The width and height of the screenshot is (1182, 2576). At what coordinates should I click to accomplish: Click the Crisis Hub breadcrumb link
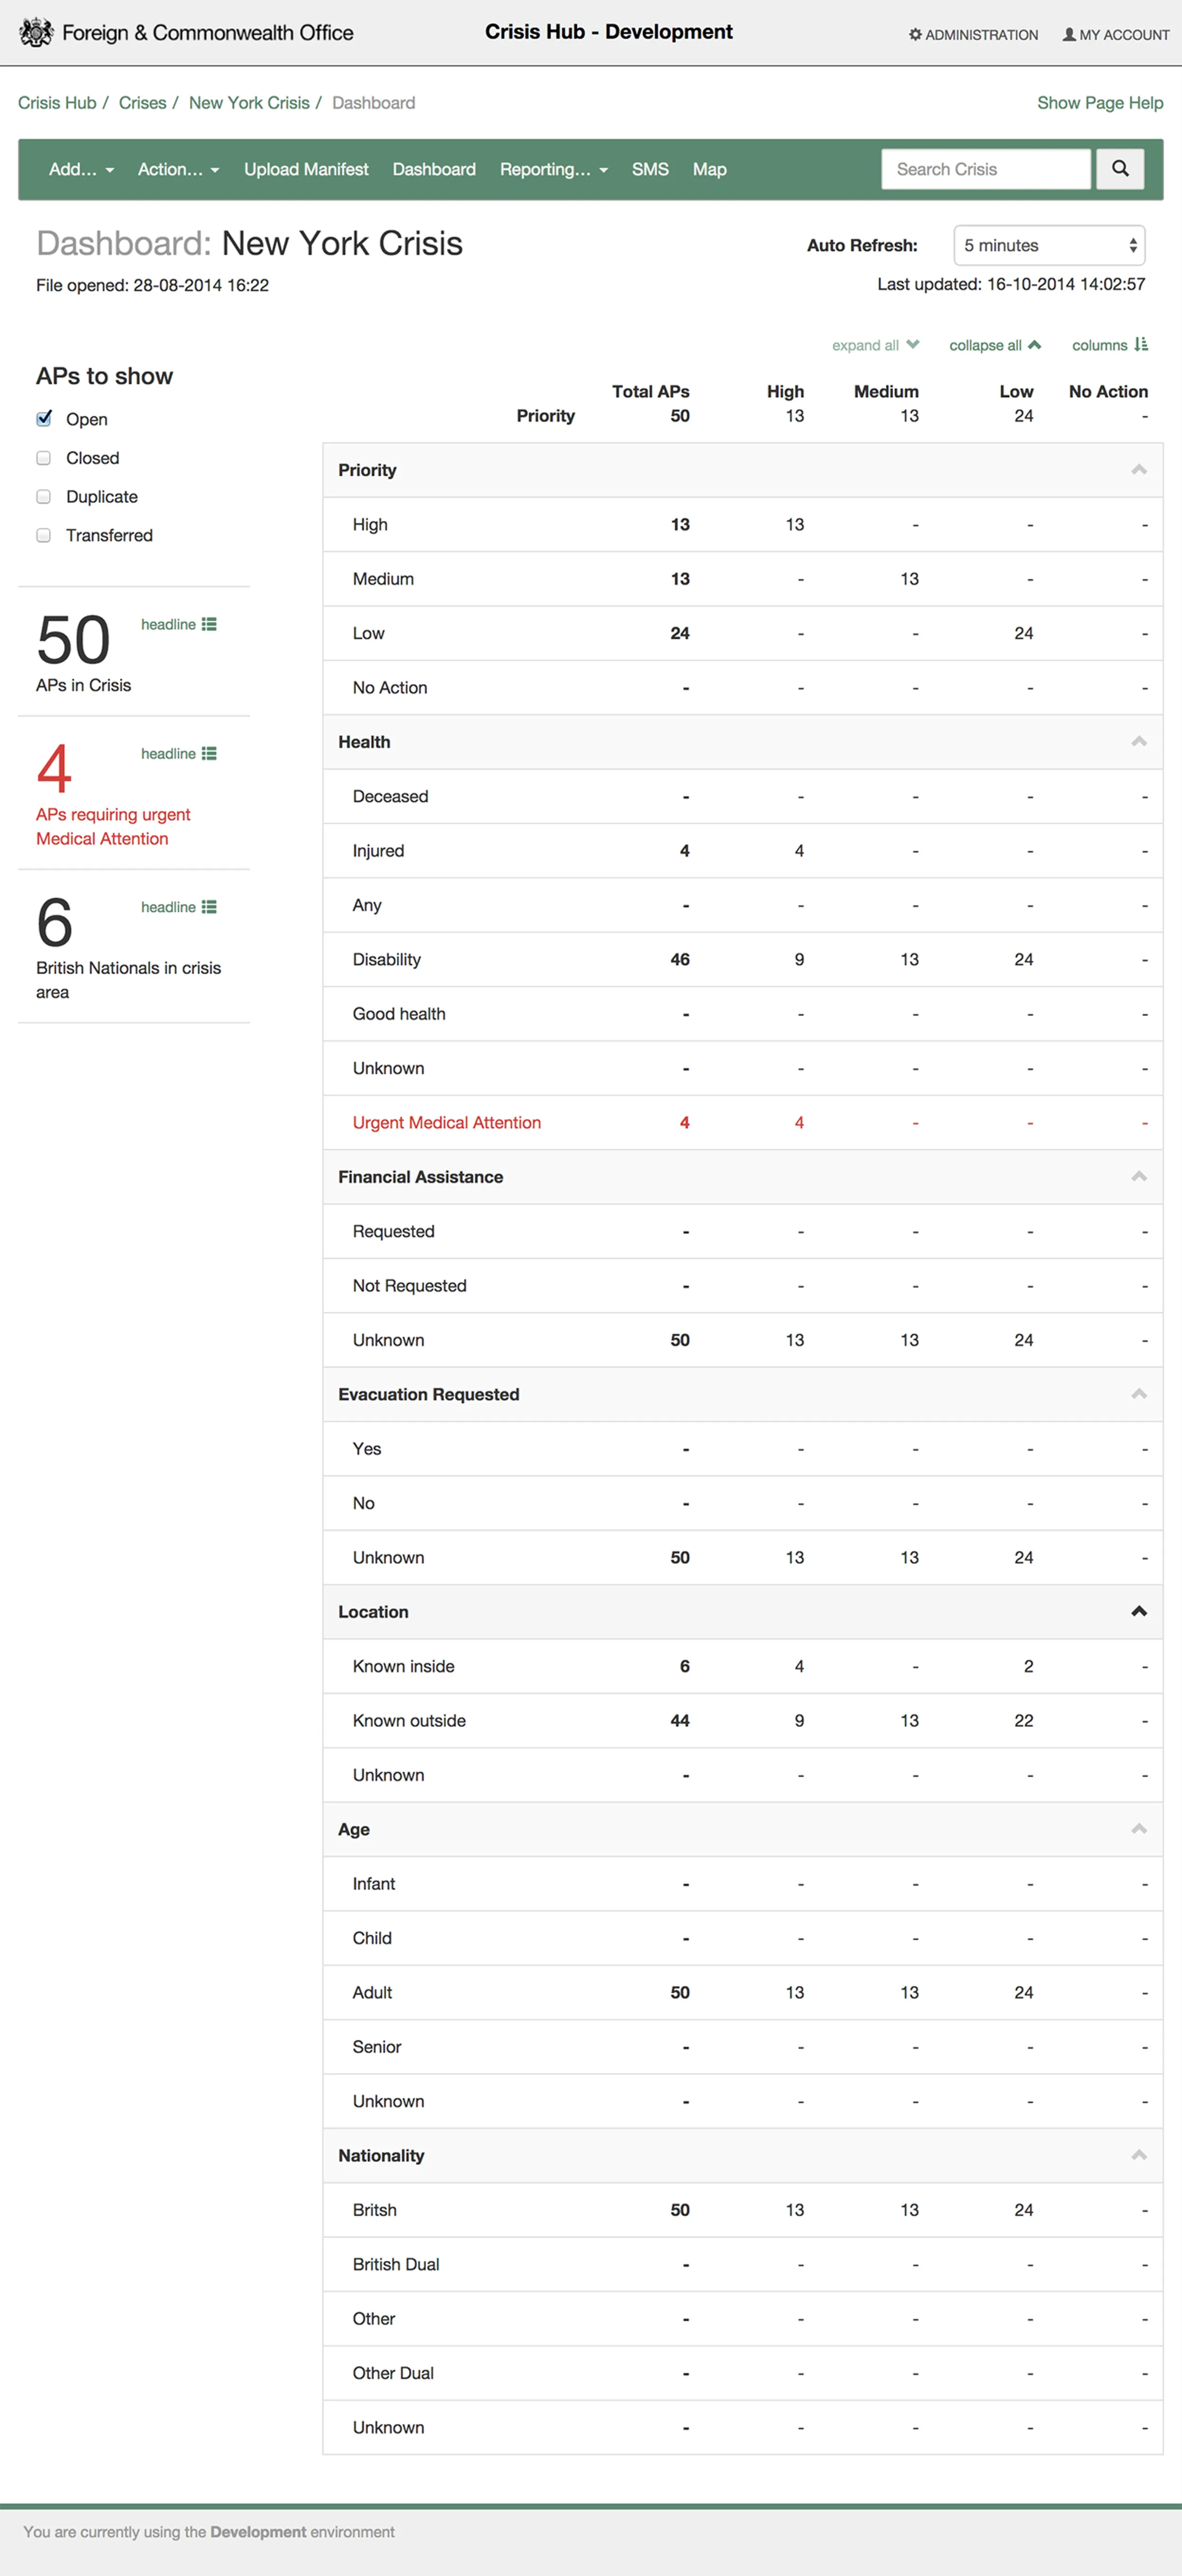click(x=57, y=103)
